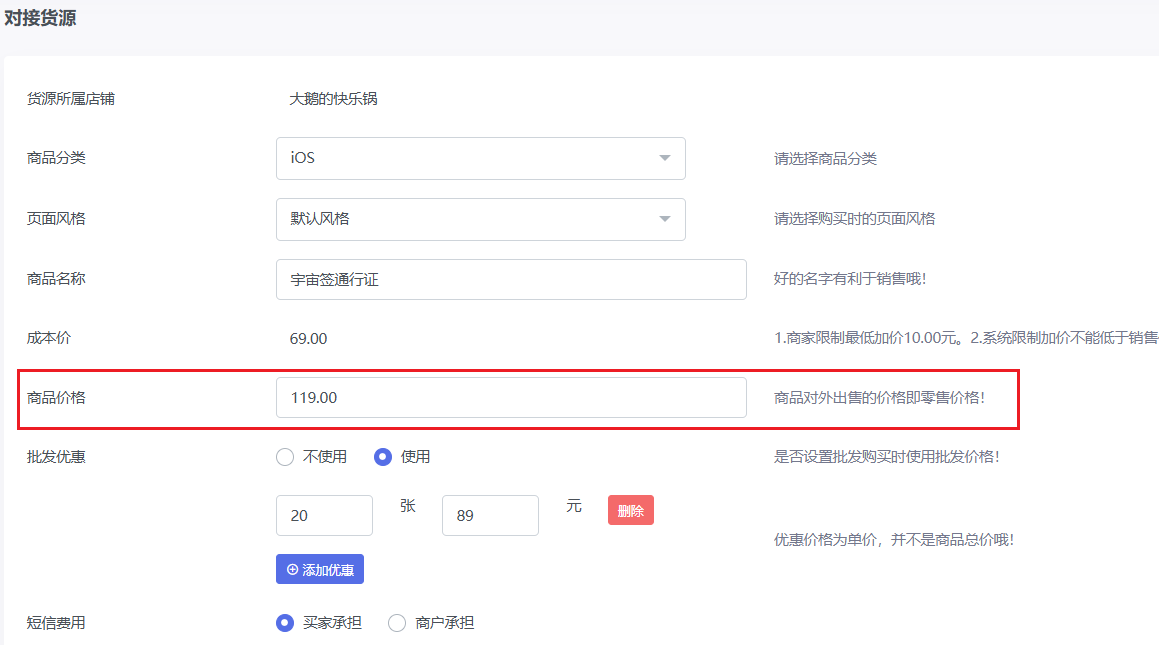Click the 优惠价格为单价 notice text
This screenshot has width=1159, height=645.
pos(894,540)
